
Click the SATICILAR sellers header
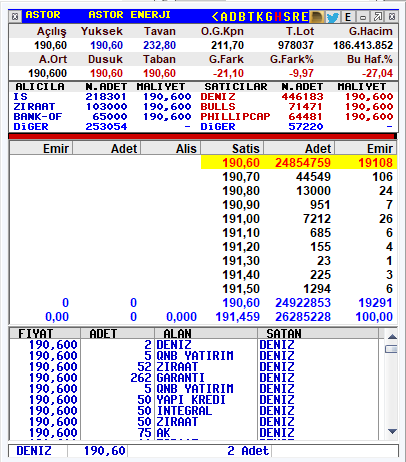pyautogui.click(x=236, y=87)
